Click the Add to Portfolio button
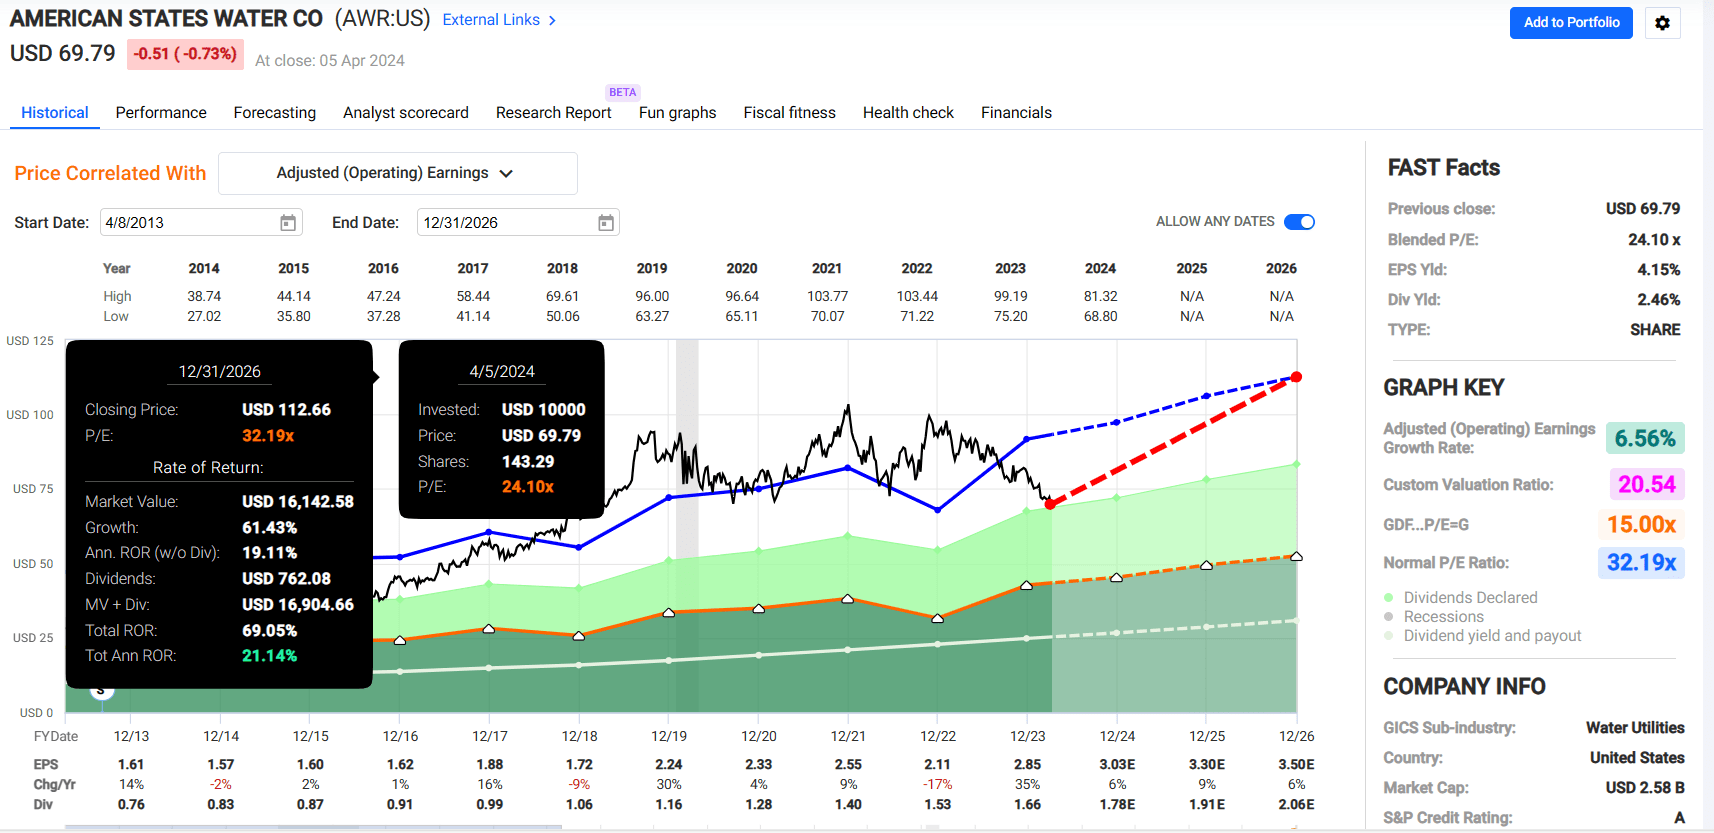Image resolution: width=1714 pixels, height=833 pixels. pos(1571,23)
